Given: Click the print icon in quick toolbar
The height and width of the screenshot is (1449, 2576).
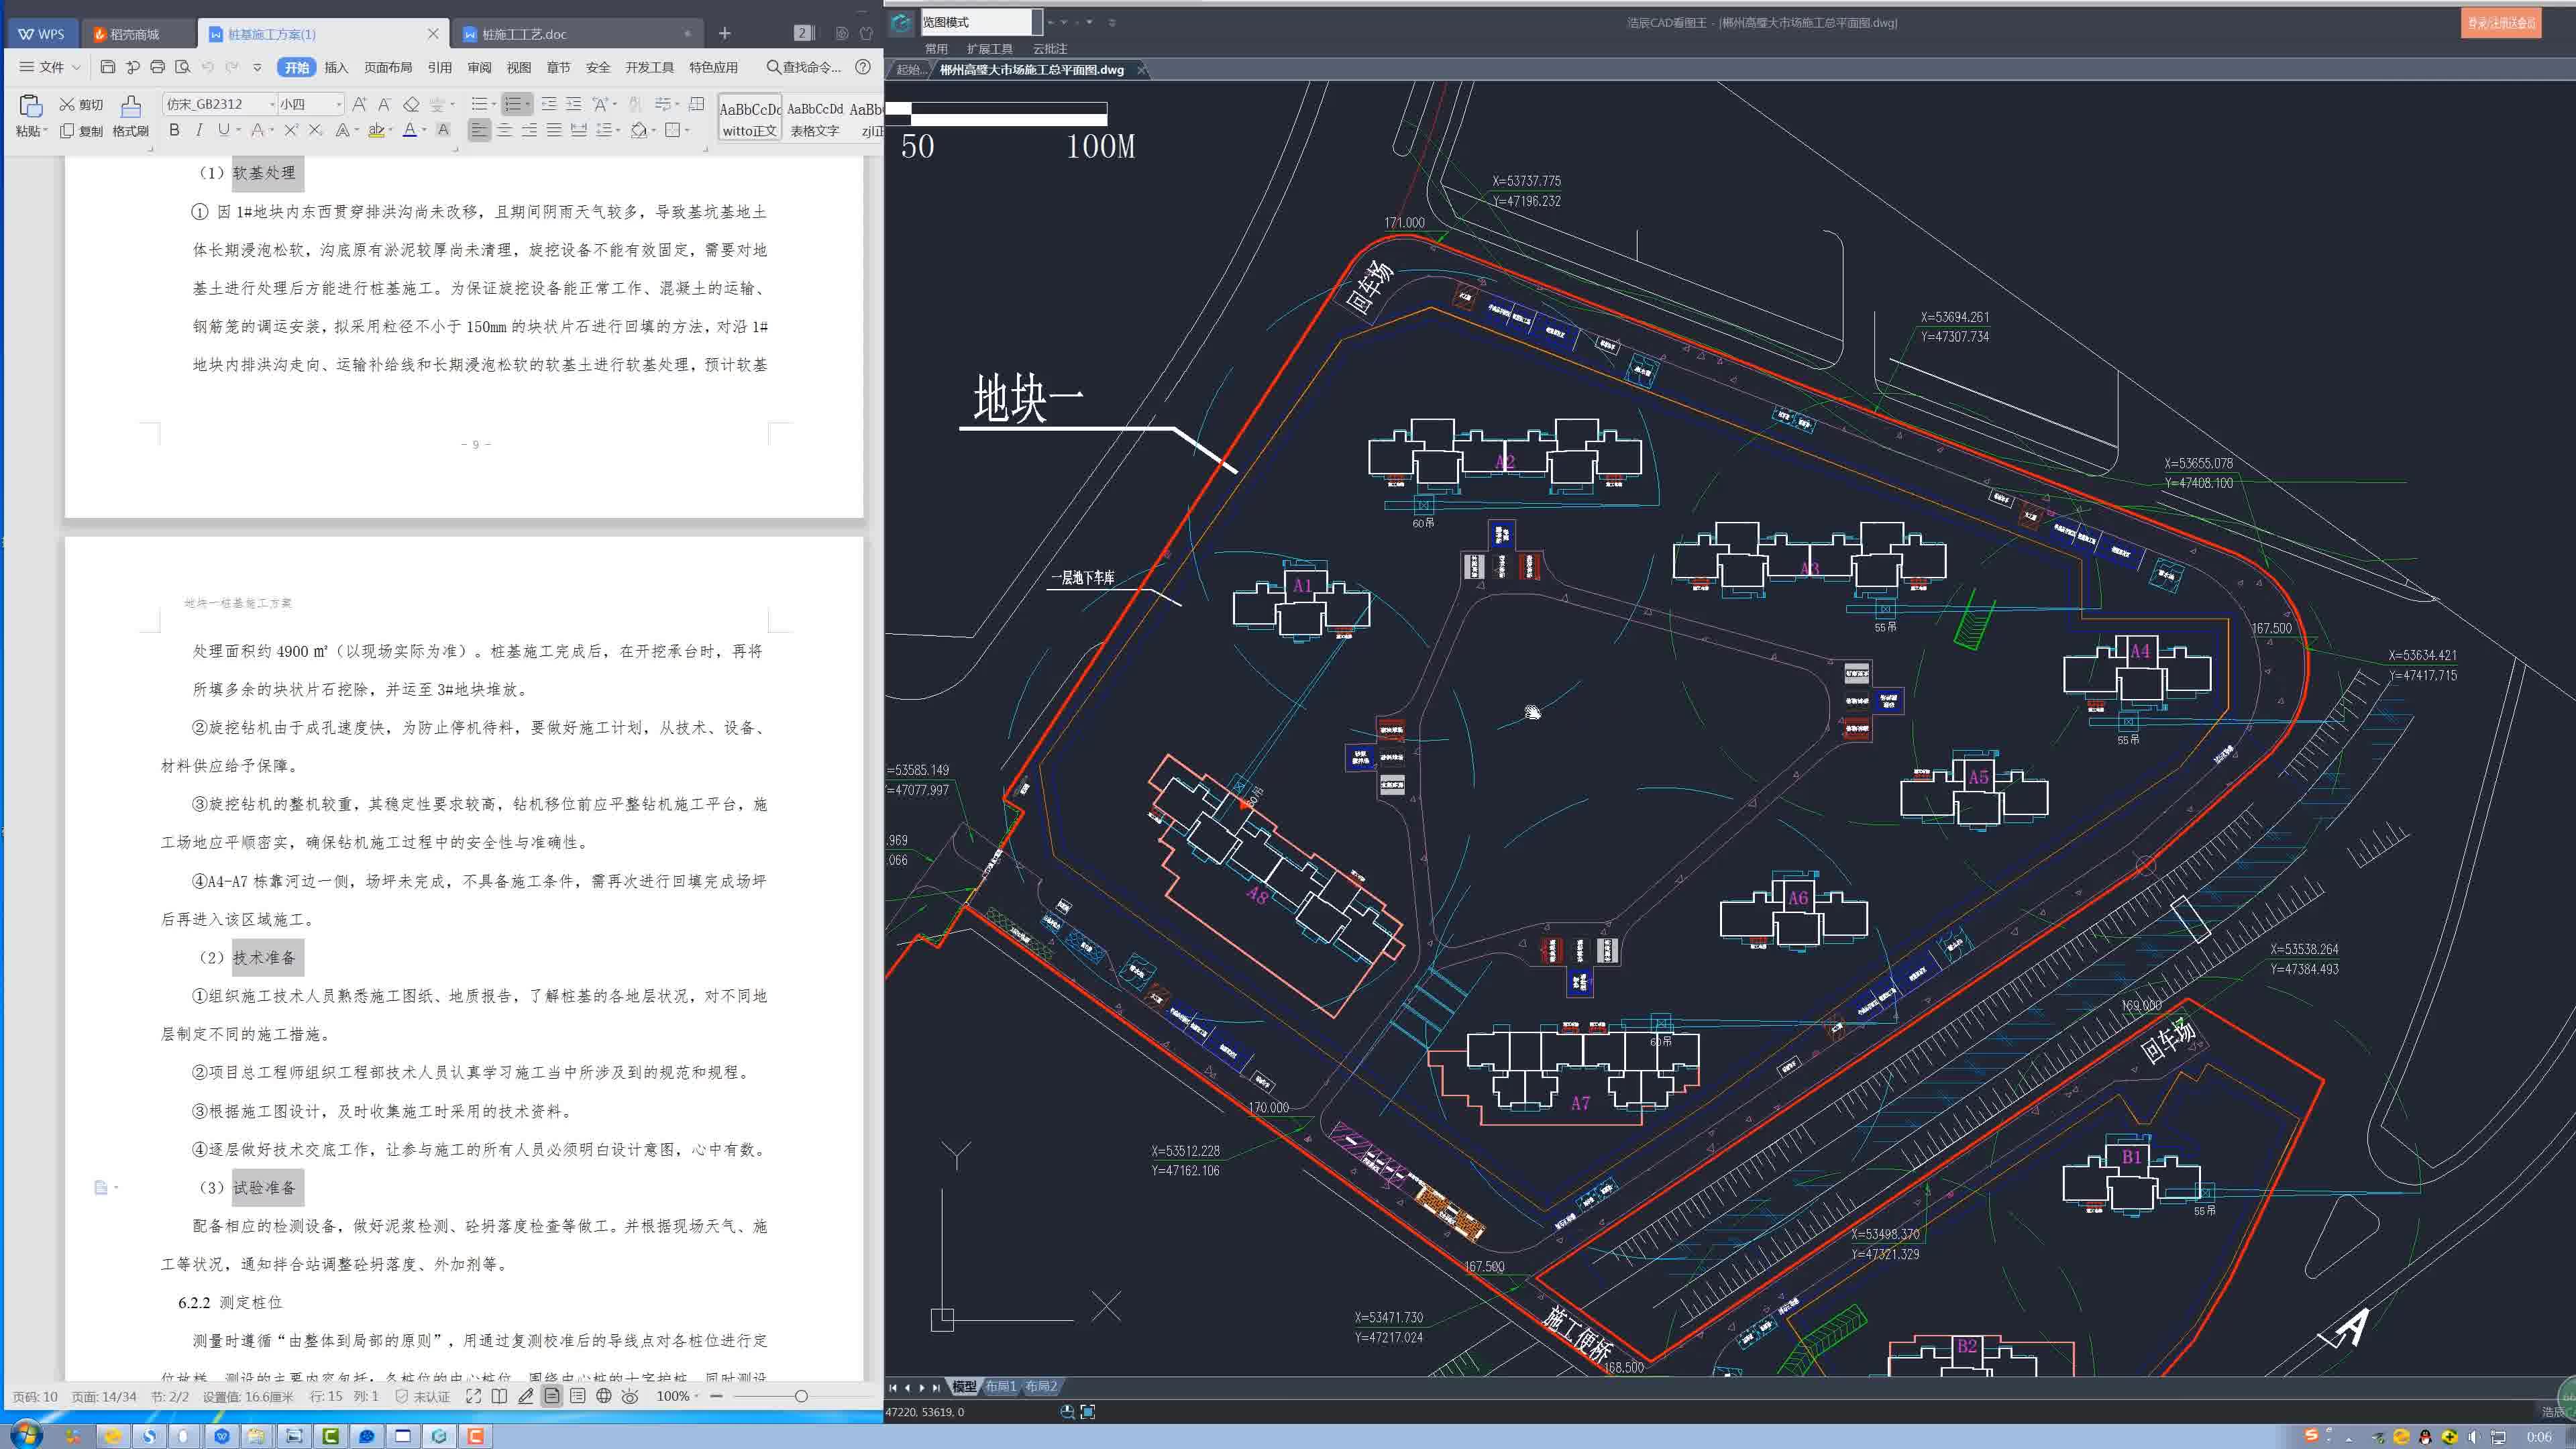Looking at the screenshot, I should click(157, 67).
